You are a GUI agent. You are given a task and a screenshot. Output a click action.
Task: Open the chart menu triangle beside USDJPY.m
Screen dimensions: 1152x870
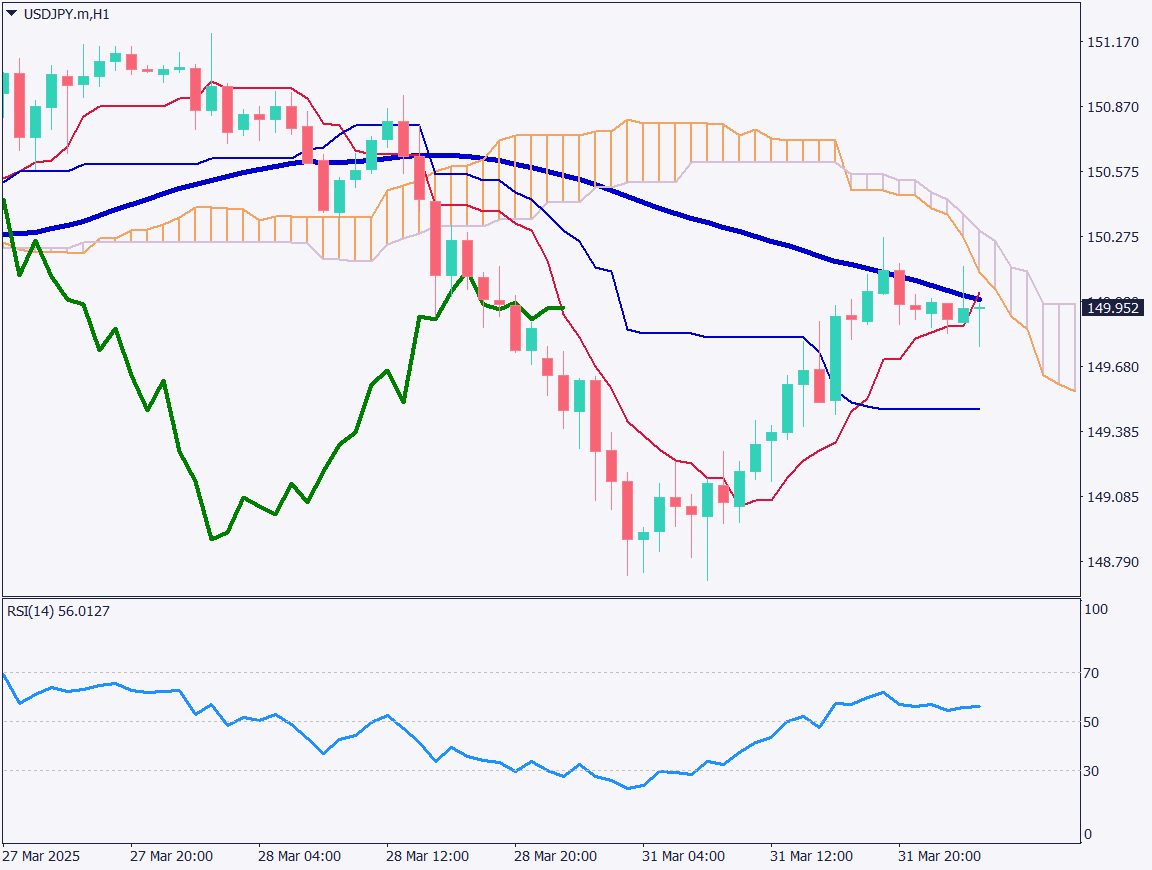(x=11, y=11)
